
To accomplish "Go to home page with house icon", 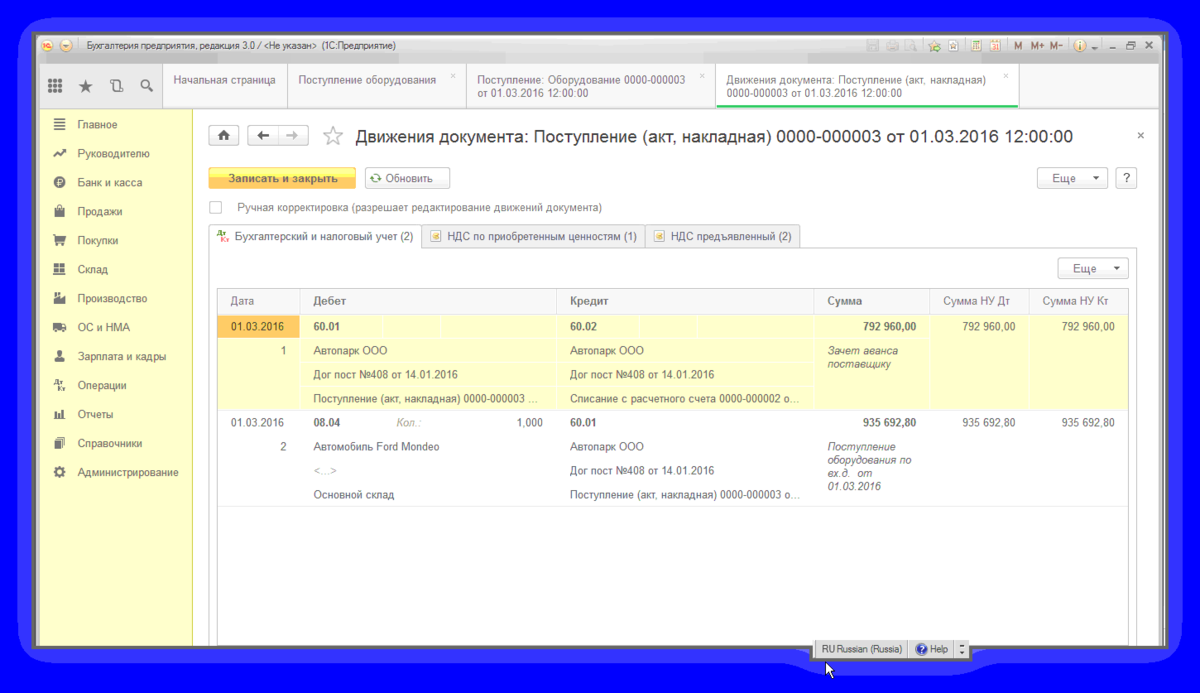I will tap(224, 136).
